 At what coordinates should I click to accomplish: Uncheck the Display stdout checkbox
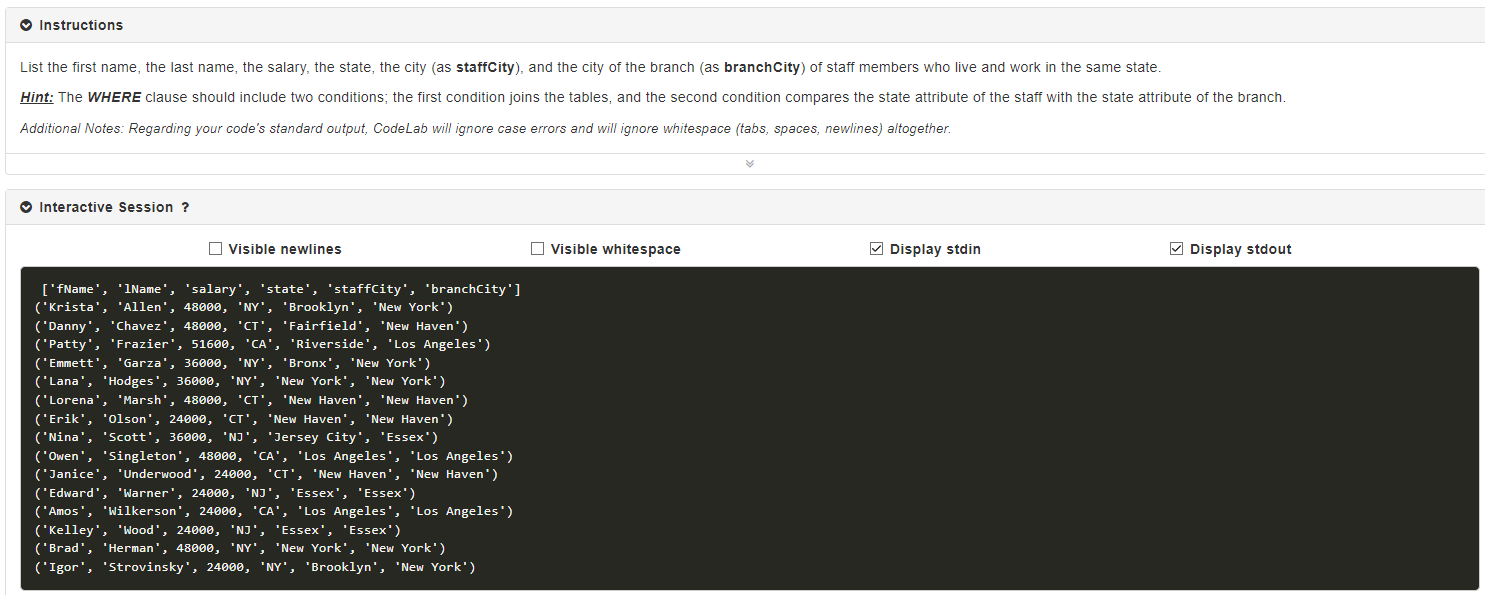1177,248
